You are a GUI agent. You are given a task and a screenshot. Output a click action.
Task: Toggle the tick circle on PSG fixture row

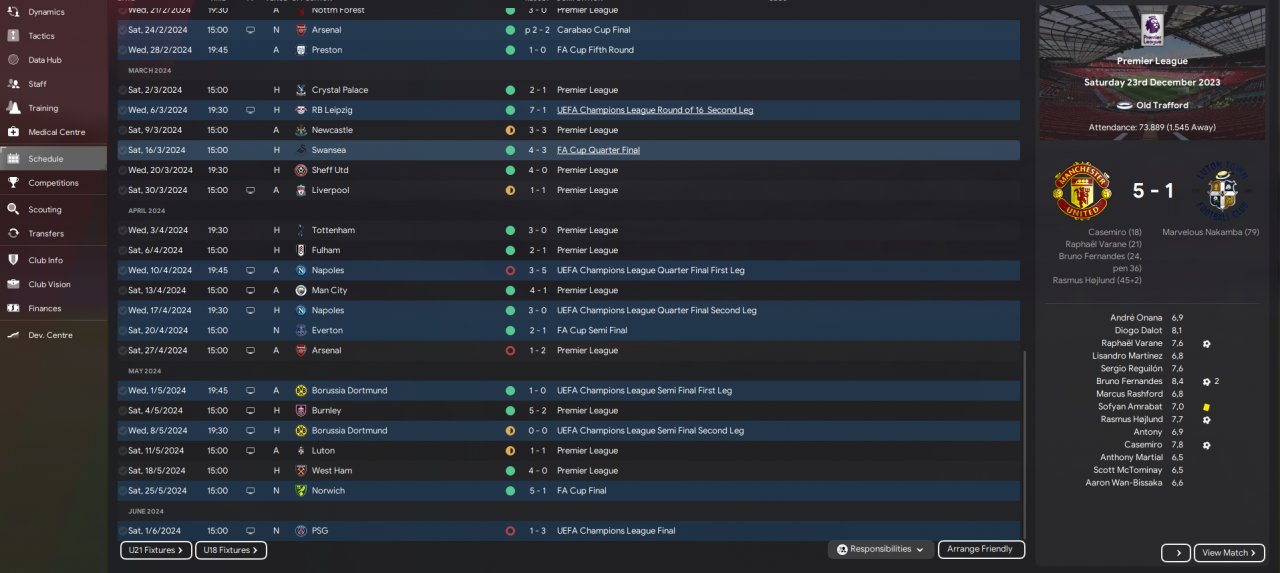(123, 531)
